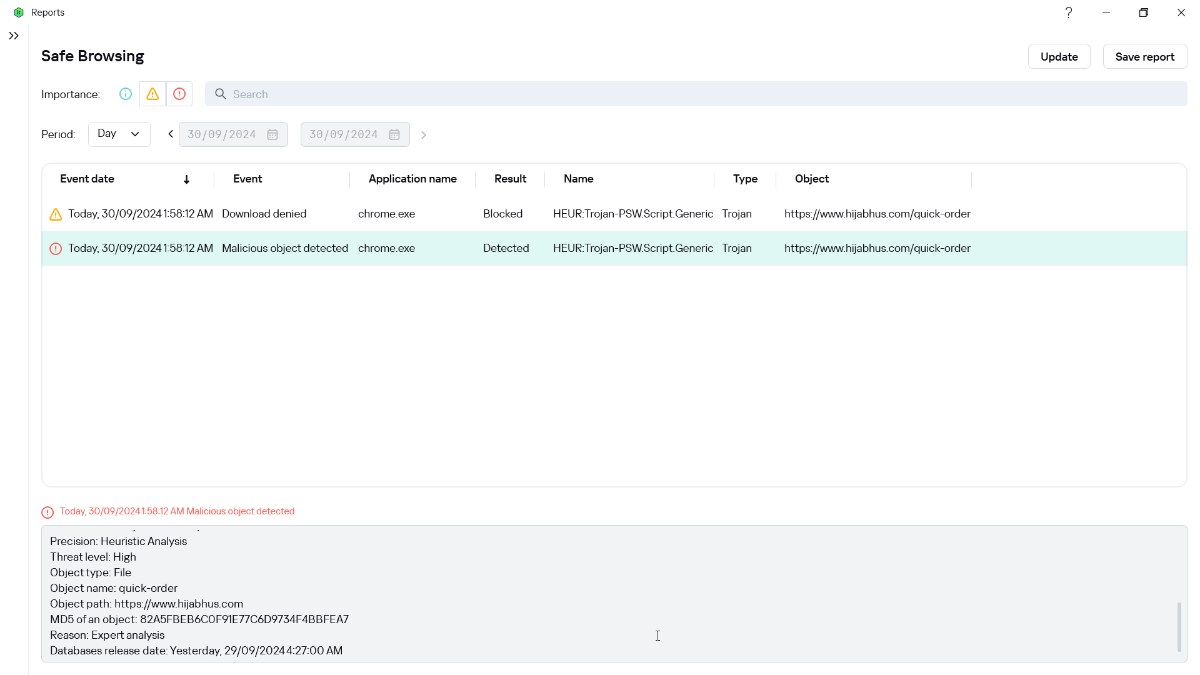1200x675 pixels.
Task: Toggle the warning importance filter
Action: [x=152, y=94]
